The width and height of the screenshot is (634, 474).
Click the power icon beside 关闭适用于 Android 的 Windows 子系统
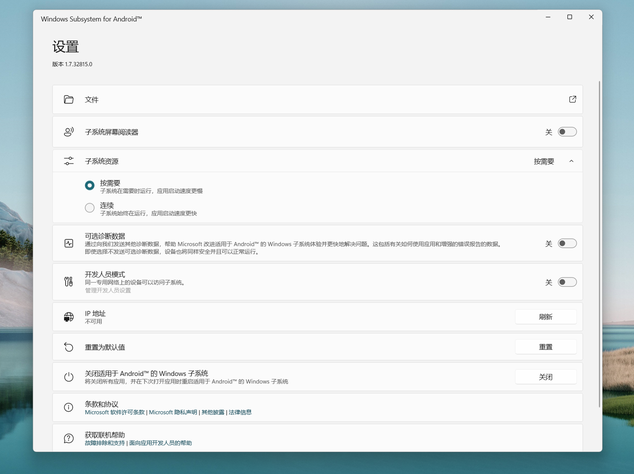click(69, 377)
